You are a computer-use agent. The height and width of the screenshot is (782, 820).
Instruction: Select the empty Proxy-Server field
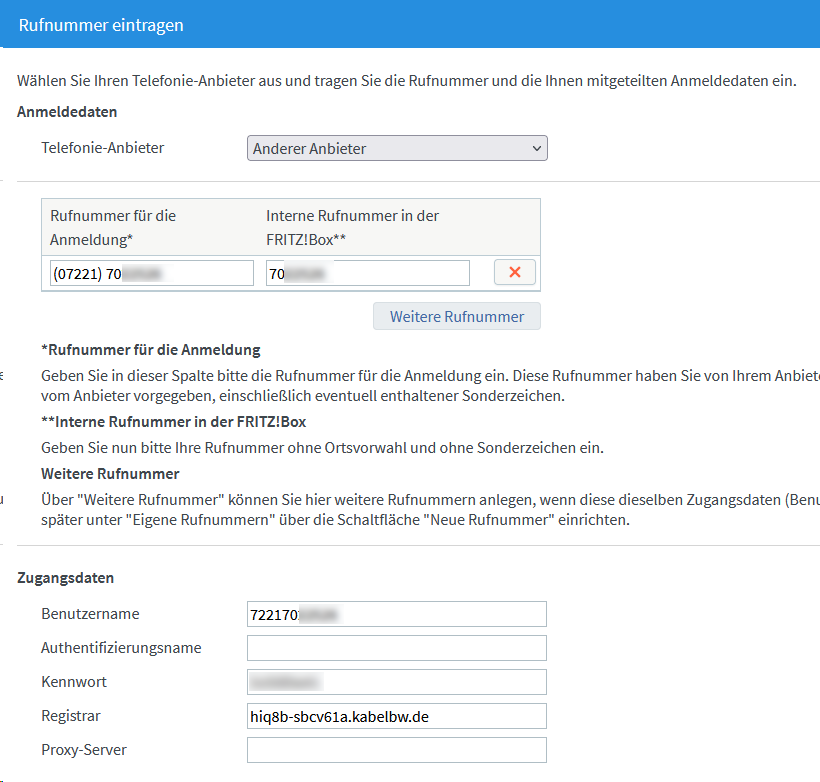coord(396,750)
